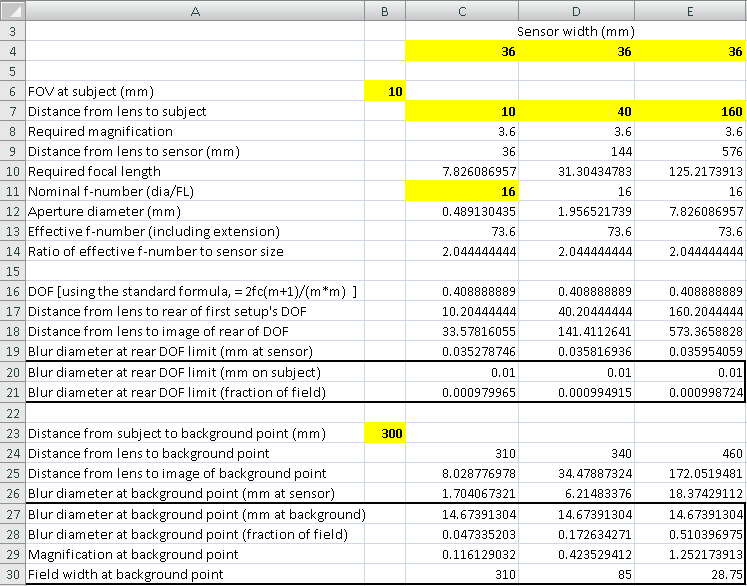Screen dimensions: 747x586
Task: Select rear DOF distance 40.20444444
Action: click(576, 311)
